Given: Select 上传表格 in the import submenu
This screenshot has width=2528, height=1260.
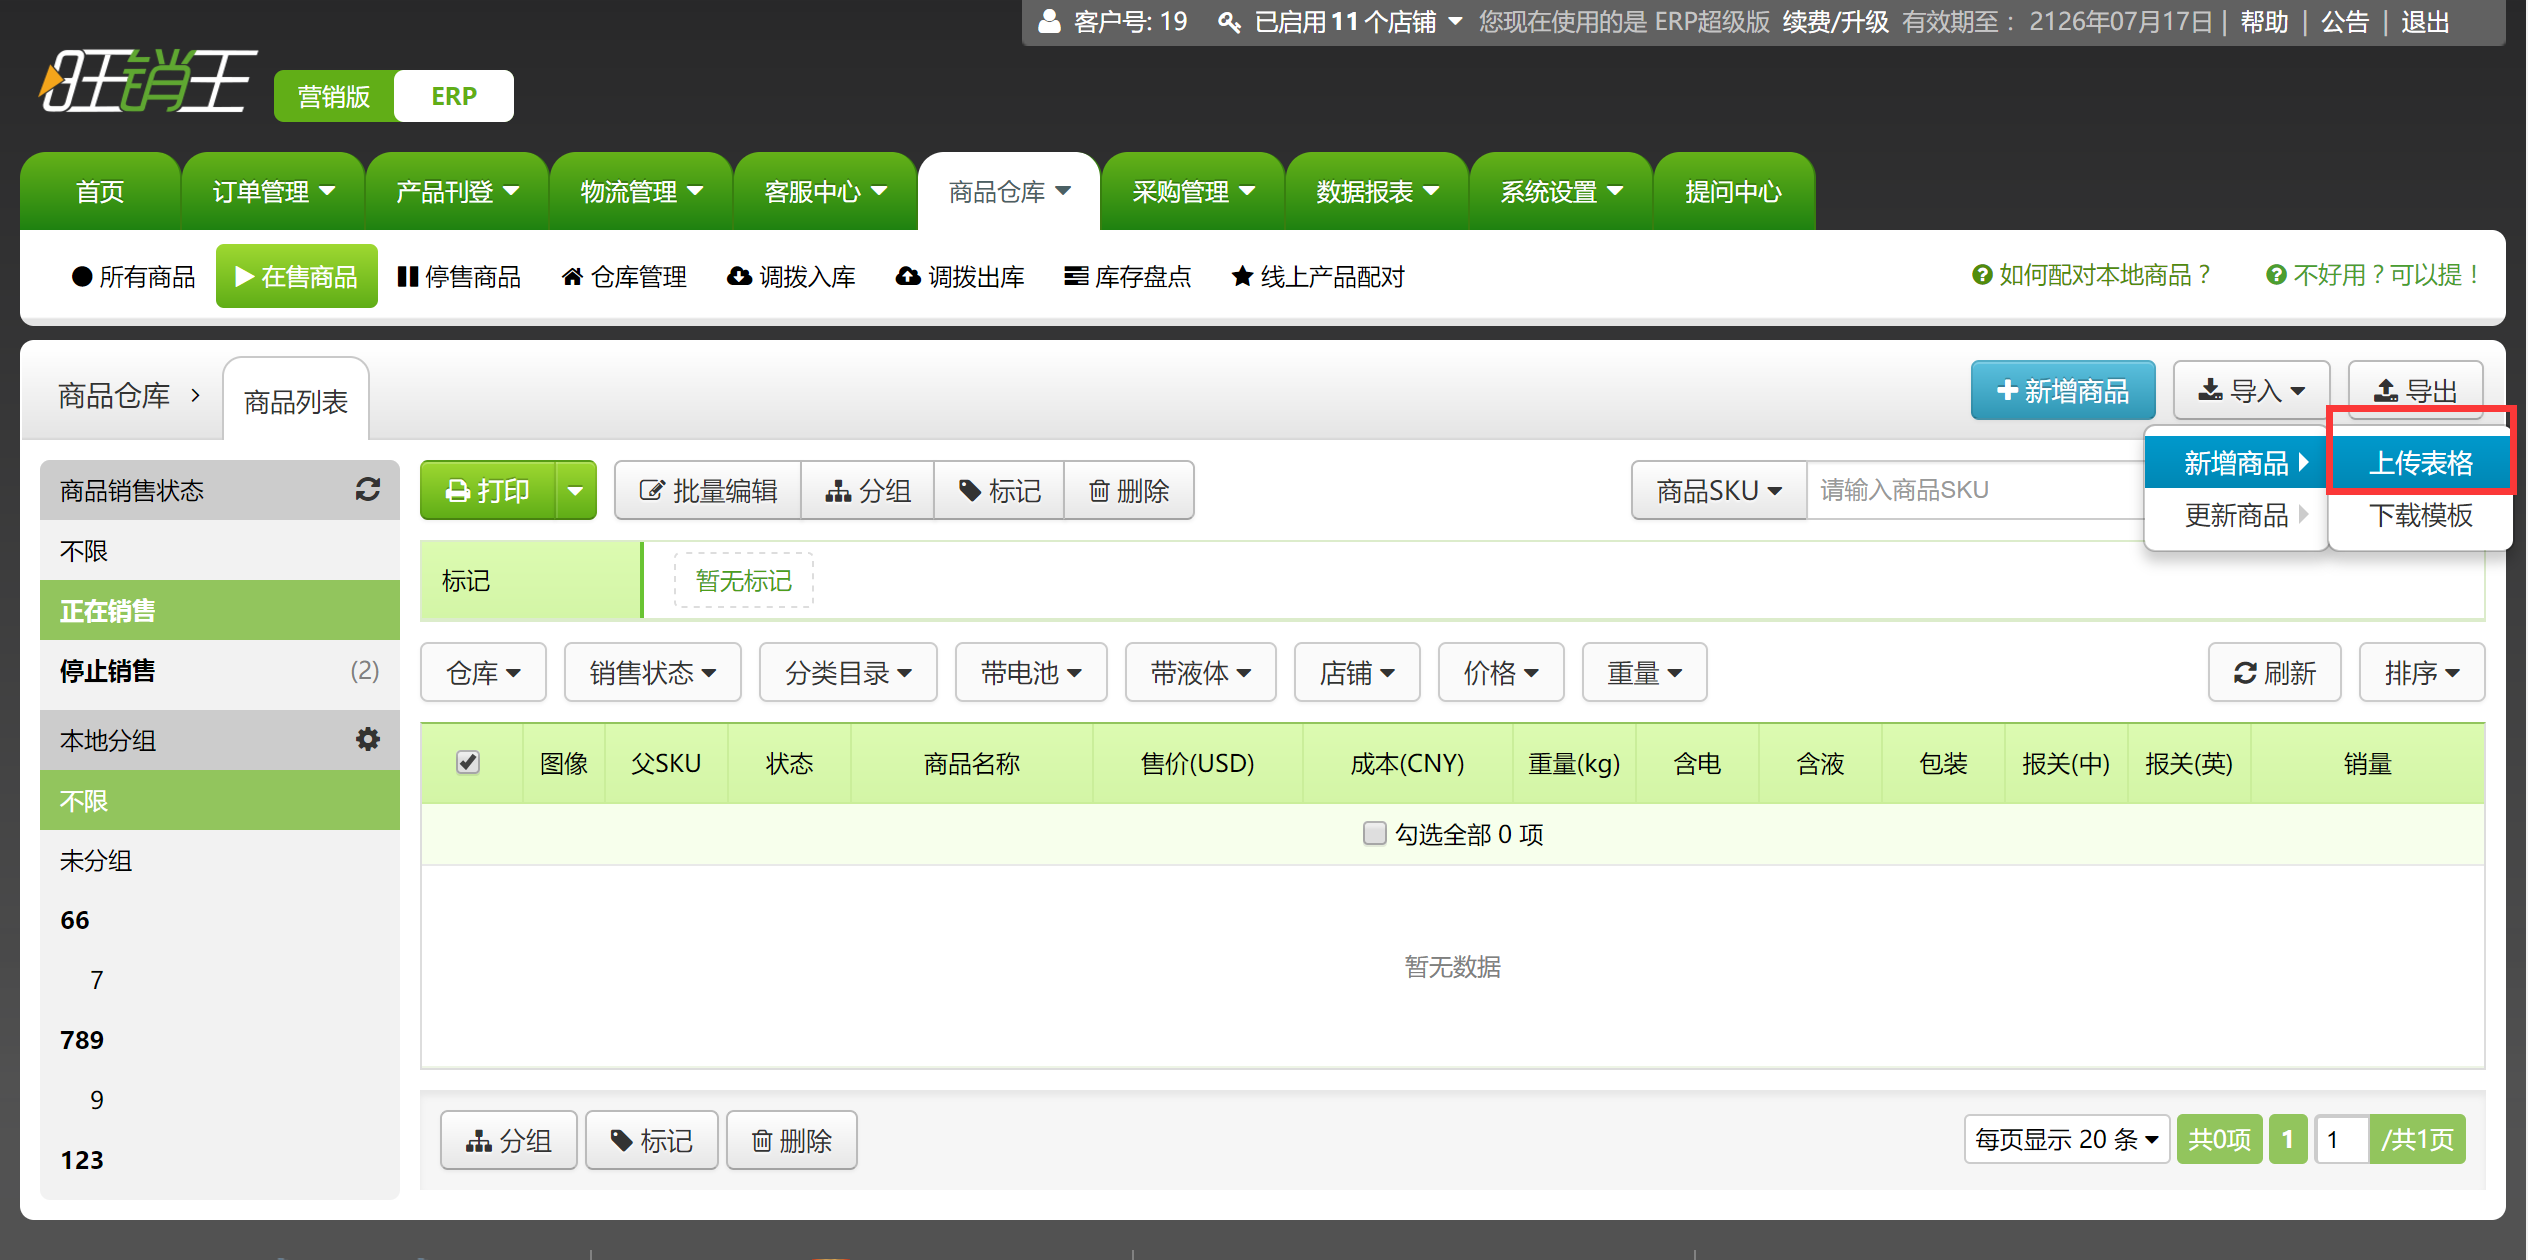Looking at the screenshot, I should click(x=2420, y=463).
